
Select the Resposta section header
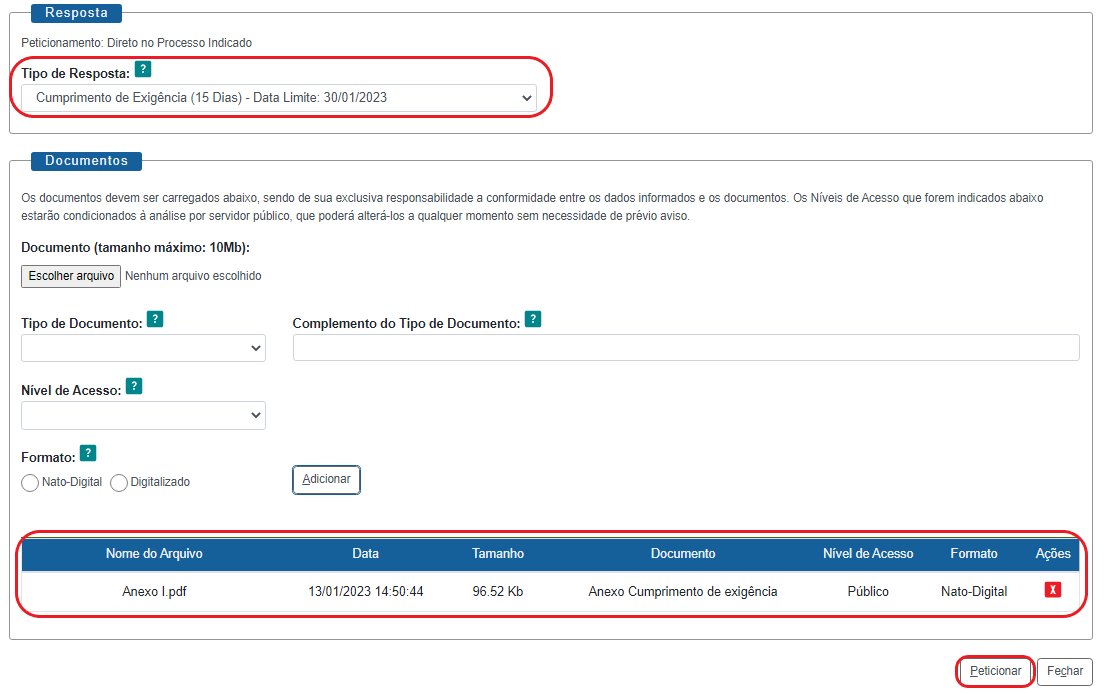click(x=76, y=13)
